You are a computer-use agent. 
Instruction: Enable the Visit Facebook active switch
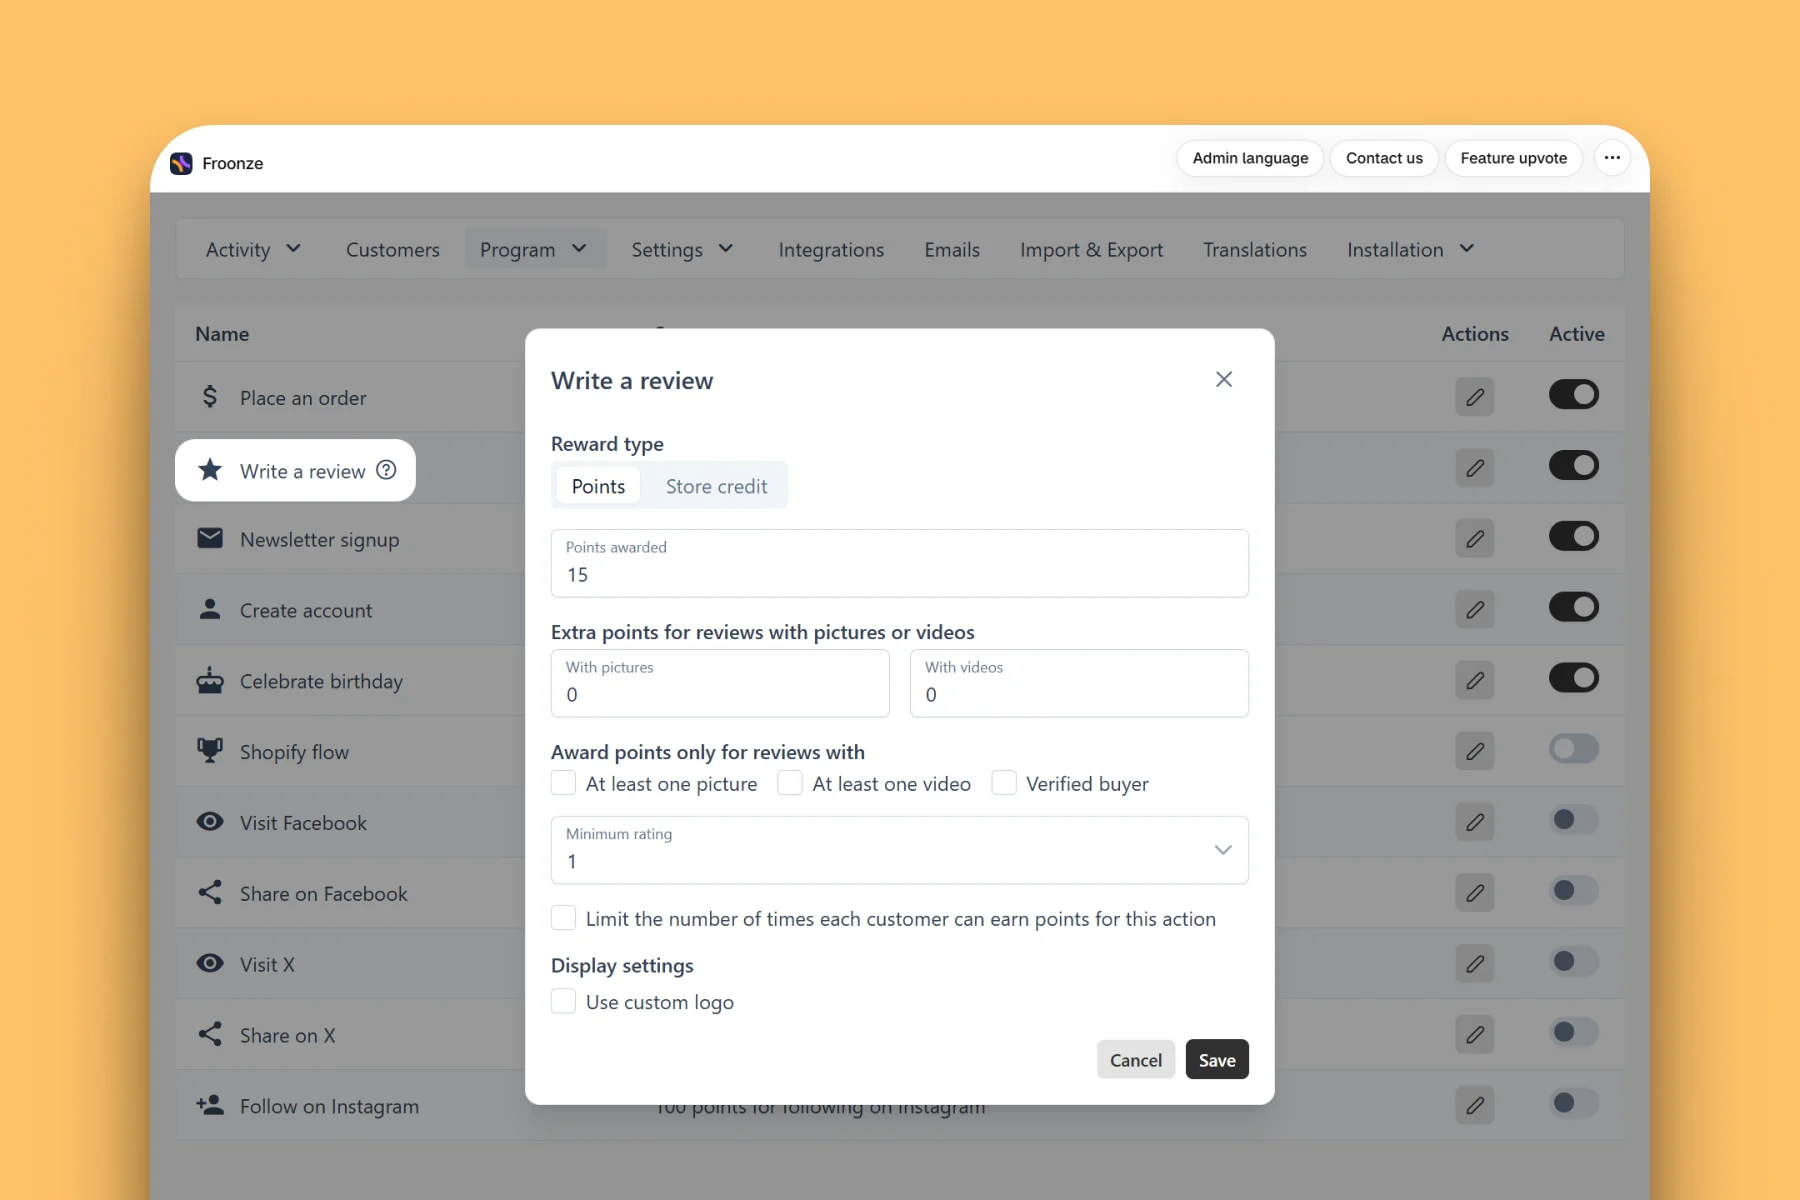(x=1574, y=820)
